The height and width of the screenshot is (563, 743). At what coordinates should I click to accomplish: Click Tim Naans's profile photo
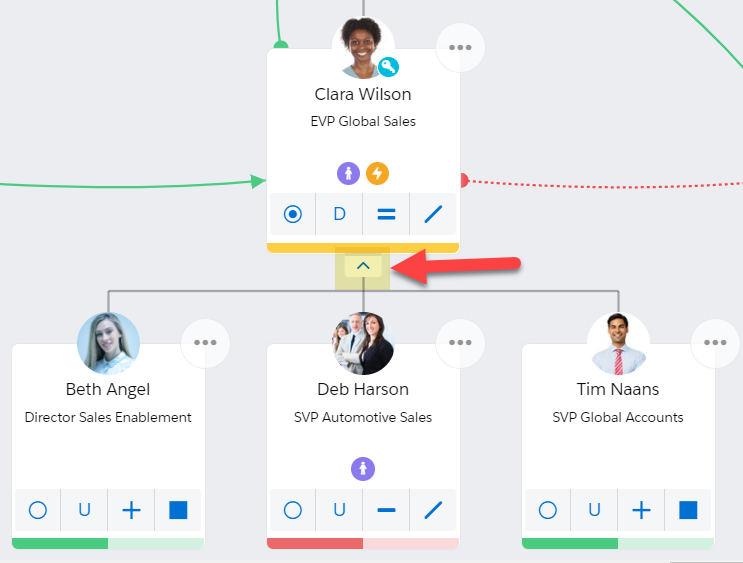618,343
